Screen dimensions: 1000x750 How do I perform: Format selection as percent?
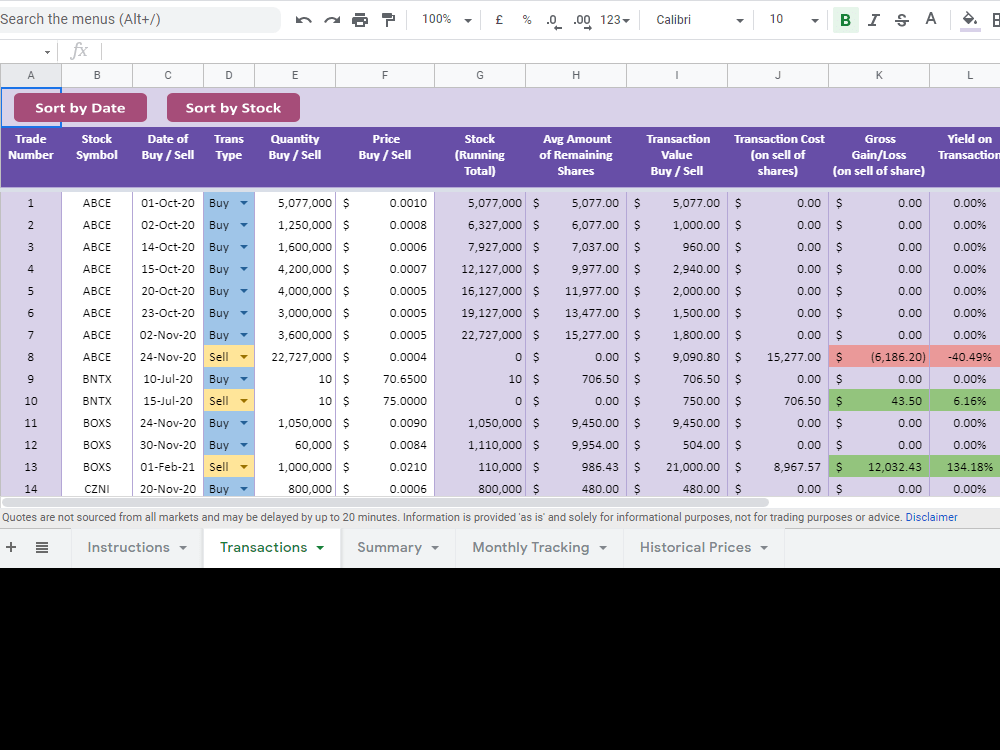pos(527,19)
